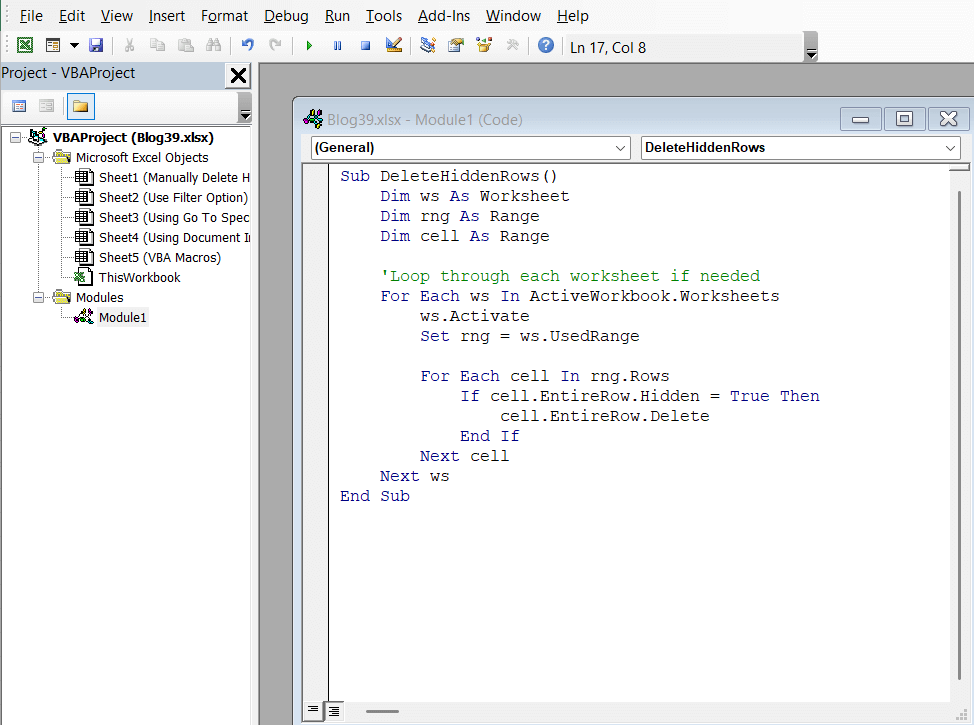The width and height of the screenshot is (974, 725).
Task: Switch to Full Module View mode
Action: (x=333, y=710)
